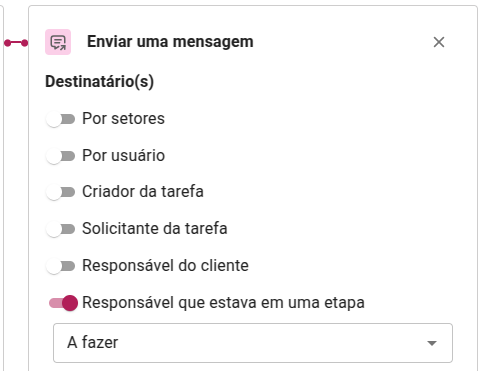Select the leftmost pink connector endpoint dot
Screen dimensions: 500x371
(8, 43)
